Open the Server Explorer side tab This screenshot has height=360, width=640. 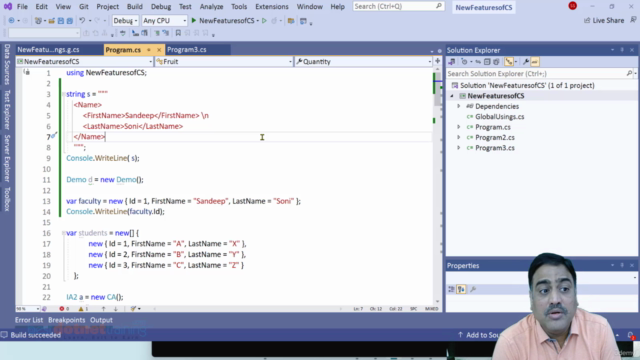tap(7, 158)
